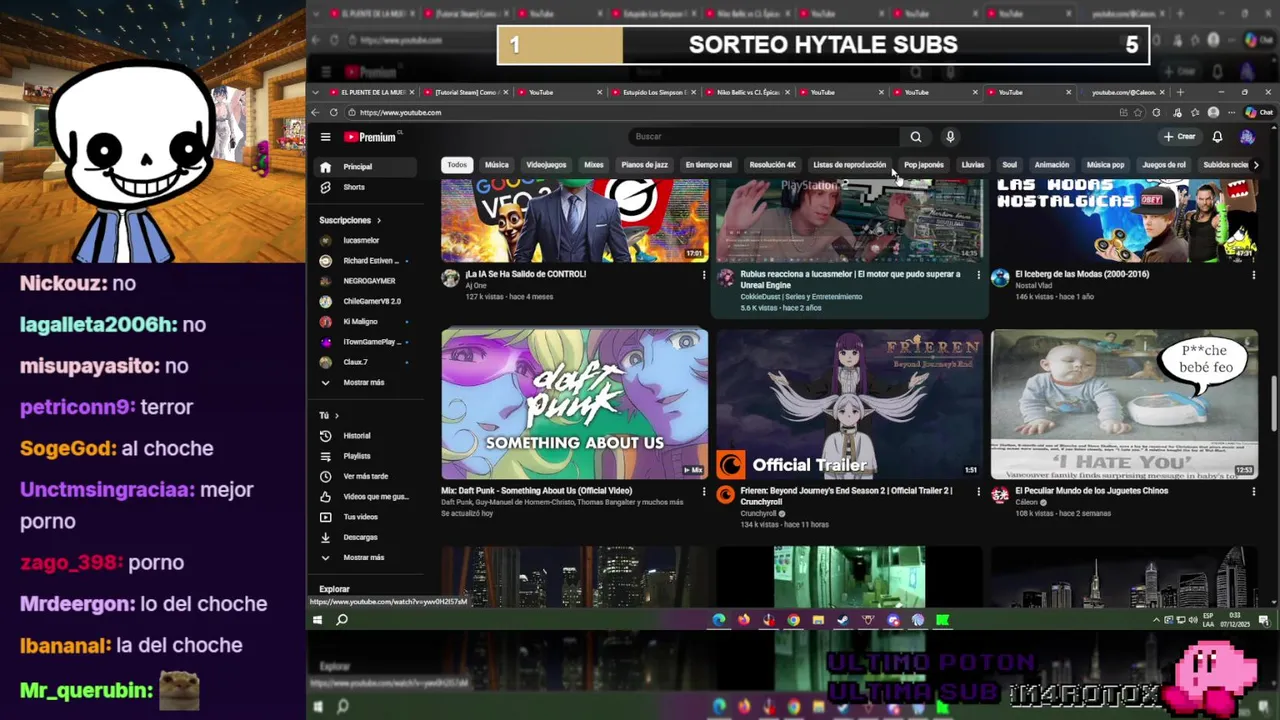Select the Animación filter chip
The image size is (1280, 720).
(x=1052, y=165)
